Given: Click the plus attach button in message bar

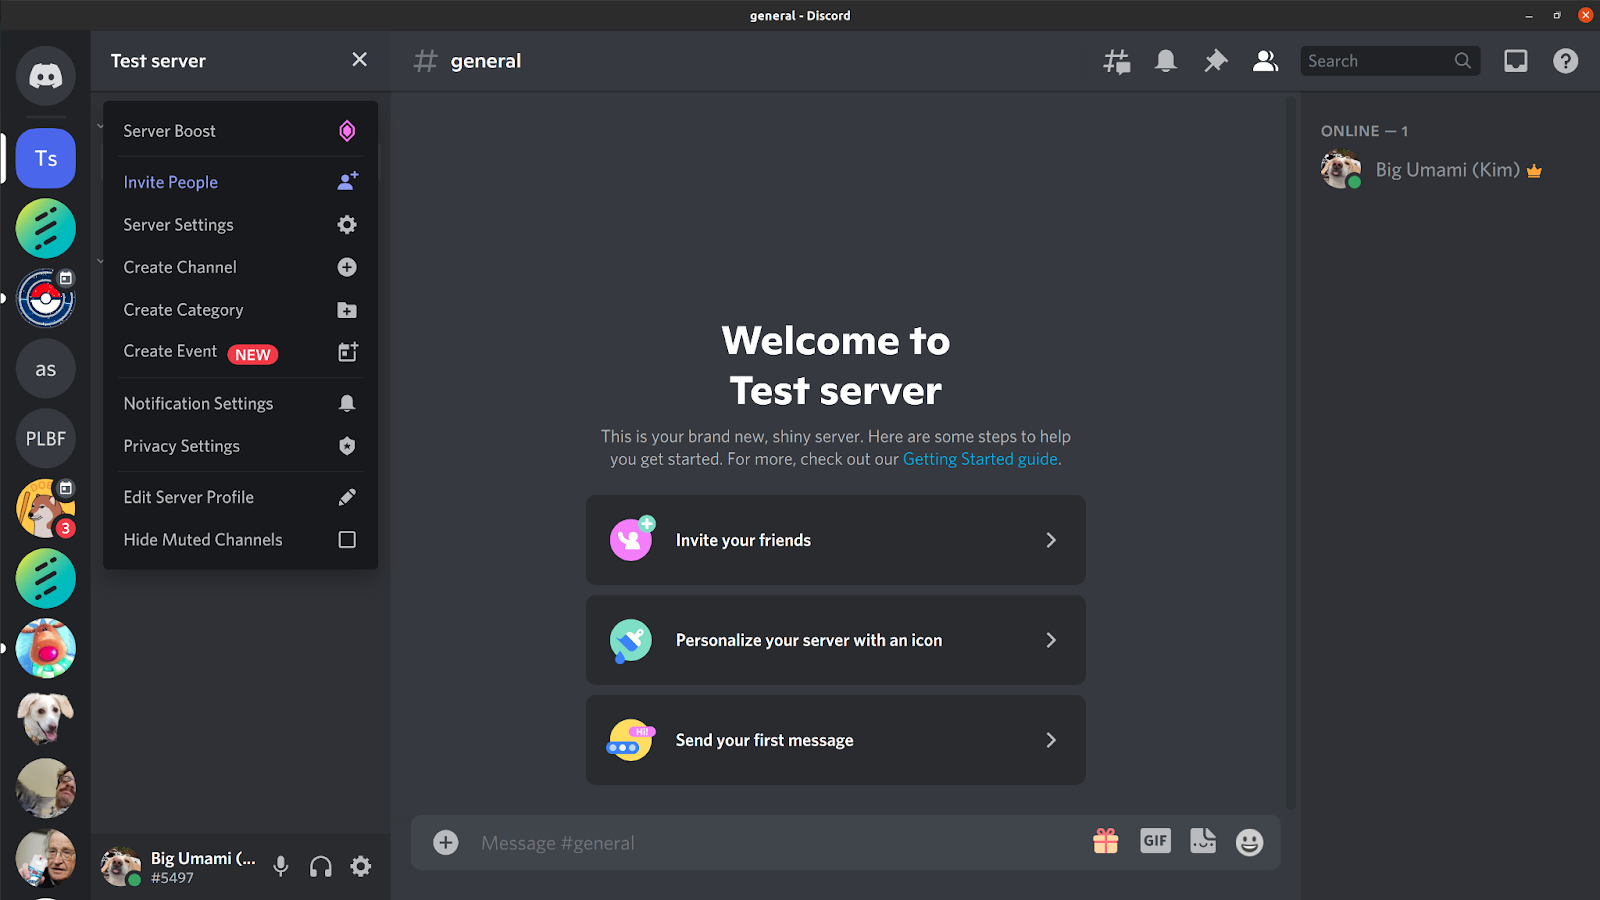Looking at the screenshot, I should point(446,842).
